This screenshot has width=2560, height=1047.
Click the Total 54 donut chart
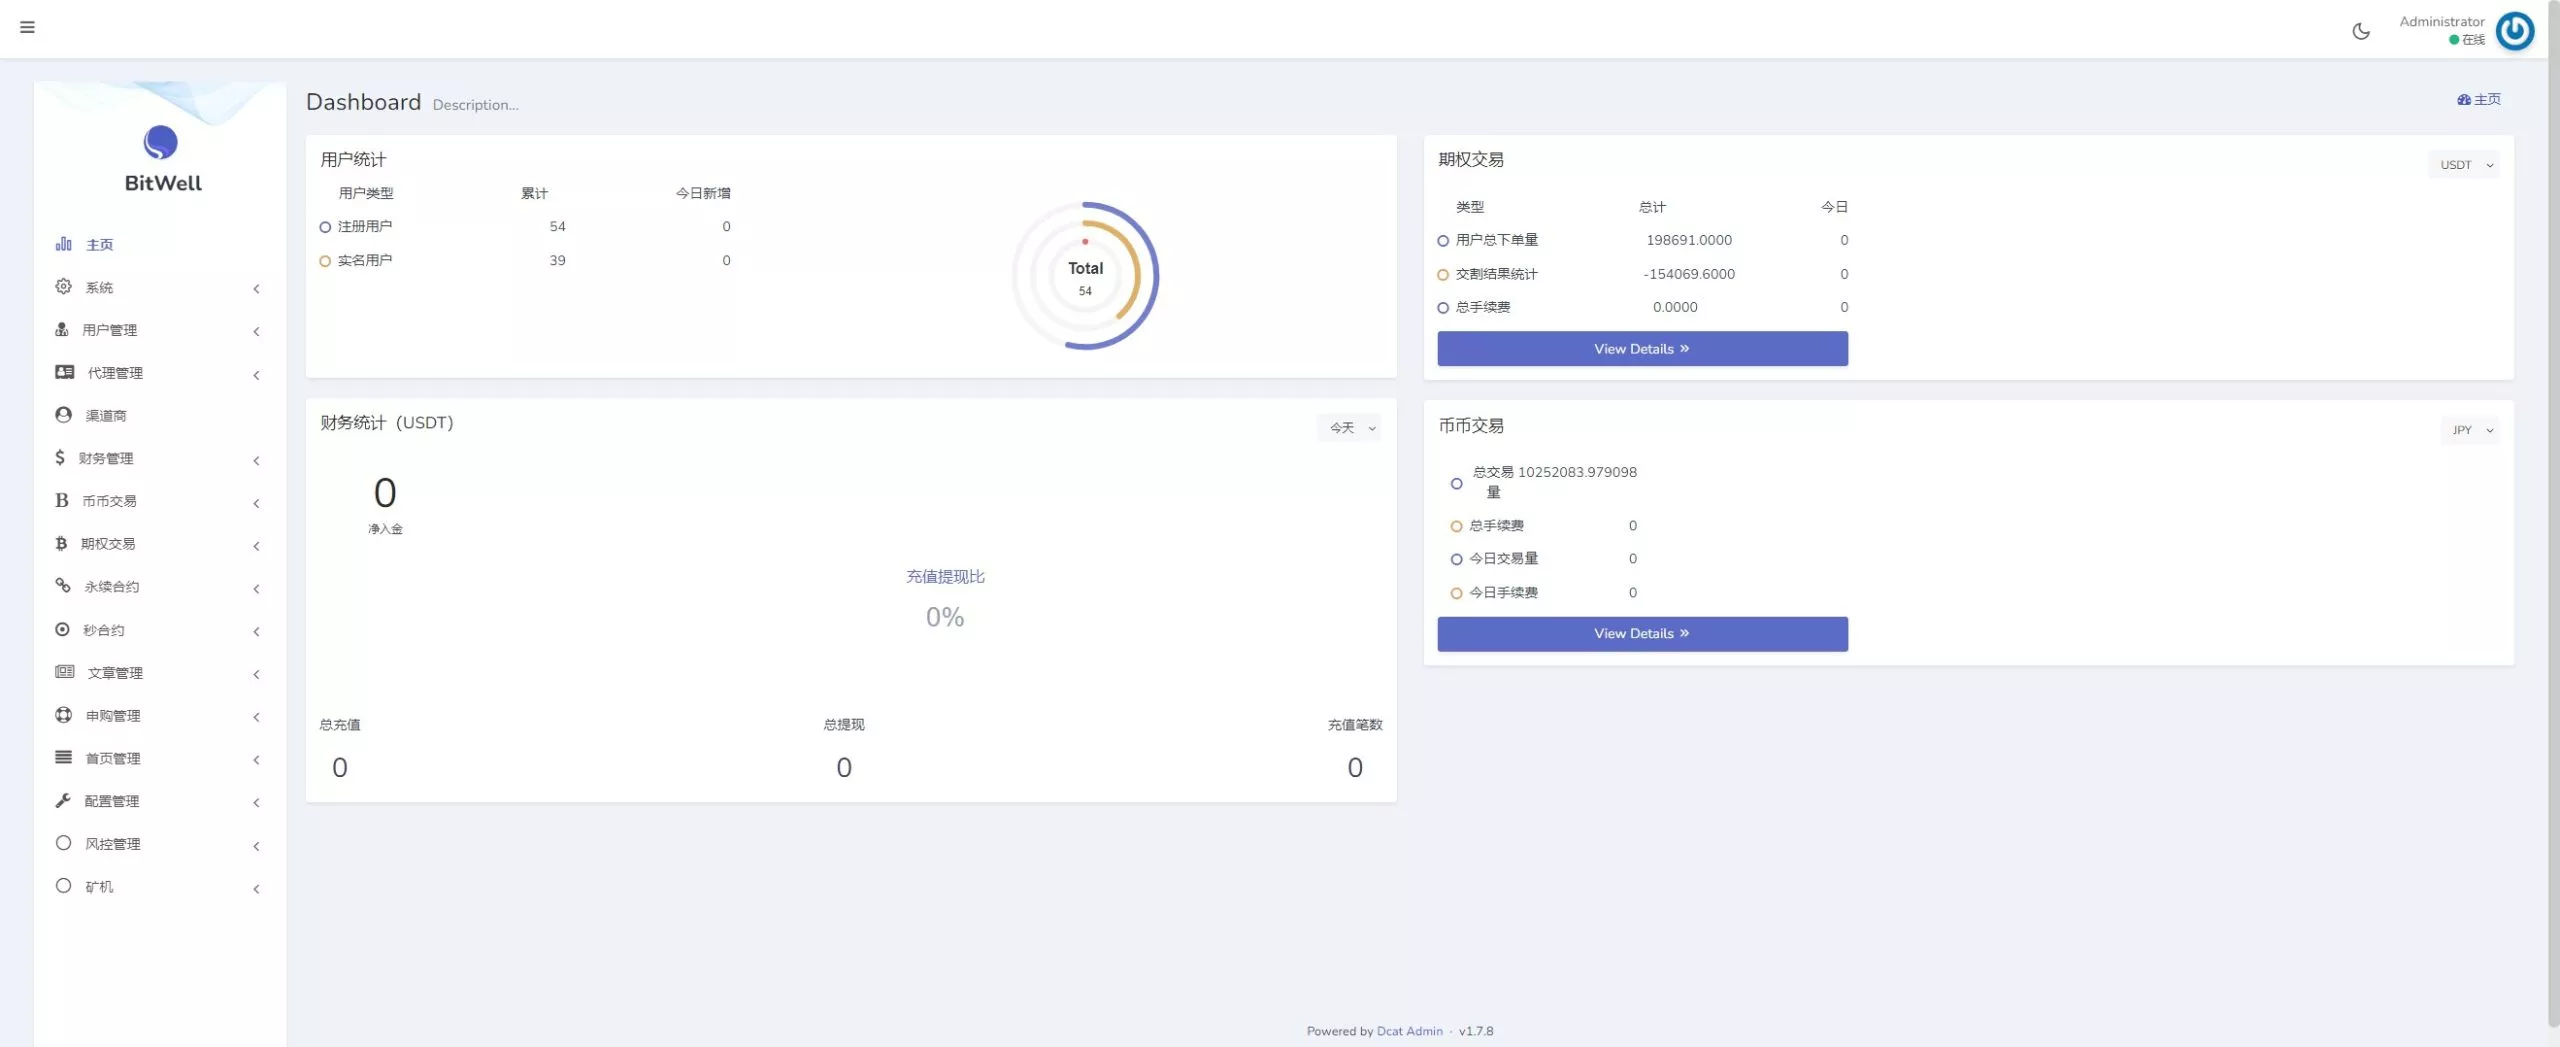click(1085, 276)
